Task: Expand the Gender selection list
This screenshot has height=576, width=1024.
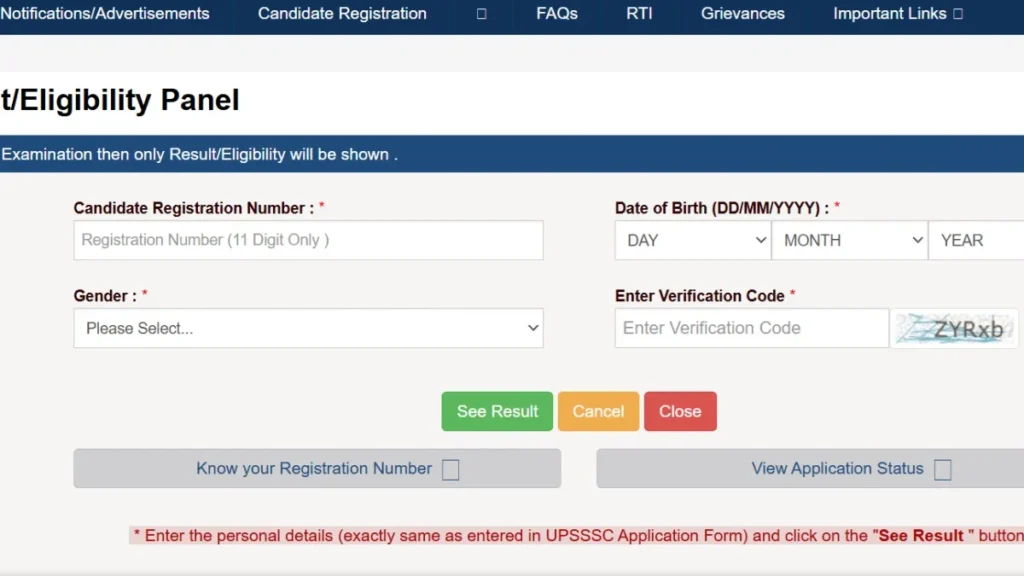Action: (x=307, y=328)
